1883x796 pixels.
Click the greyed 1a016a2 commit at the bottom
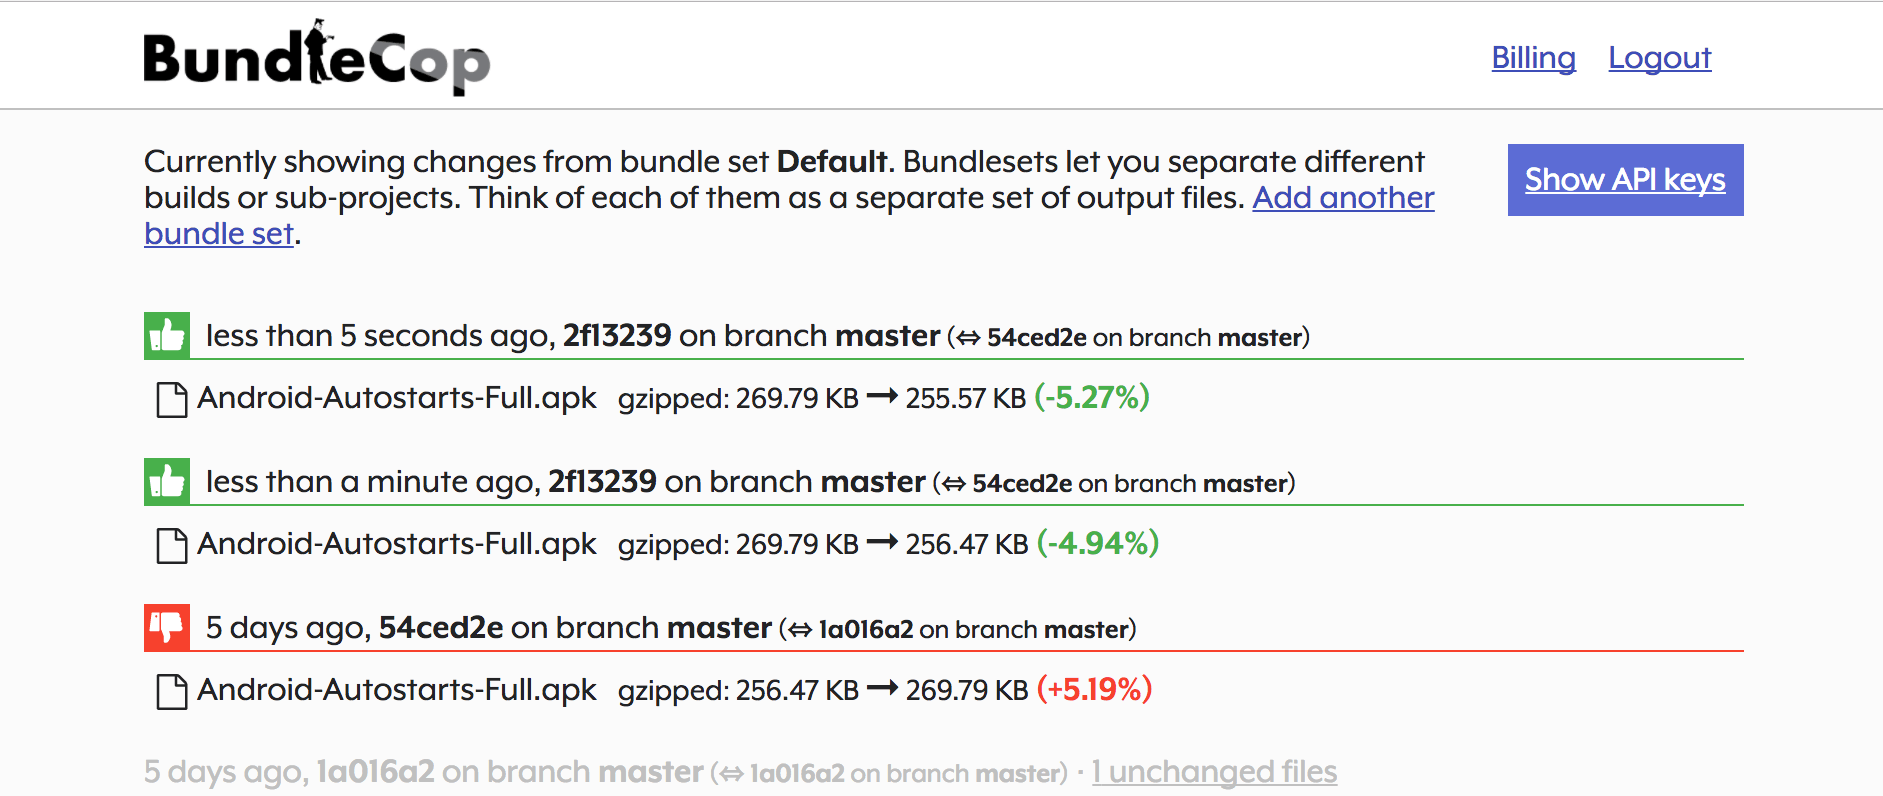coord(375,772)
